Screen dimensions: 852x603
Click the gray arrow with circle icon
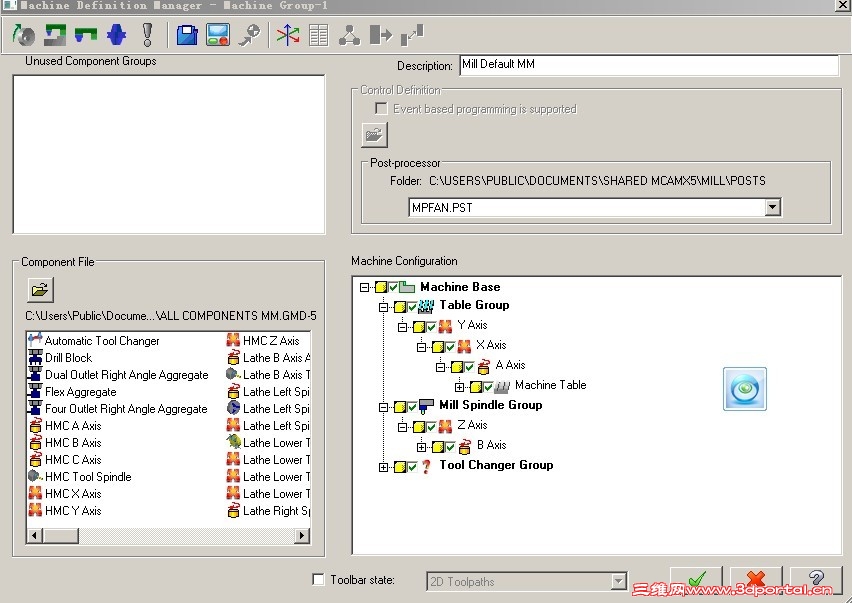click(249, 35)
